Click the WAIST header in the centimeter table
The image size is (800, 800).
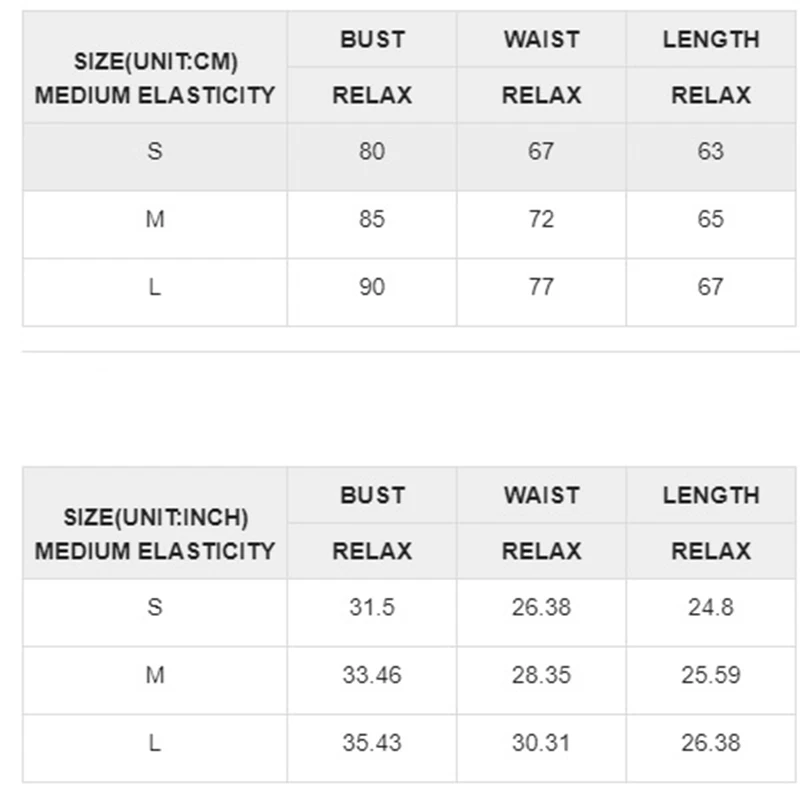click(541, 40)
